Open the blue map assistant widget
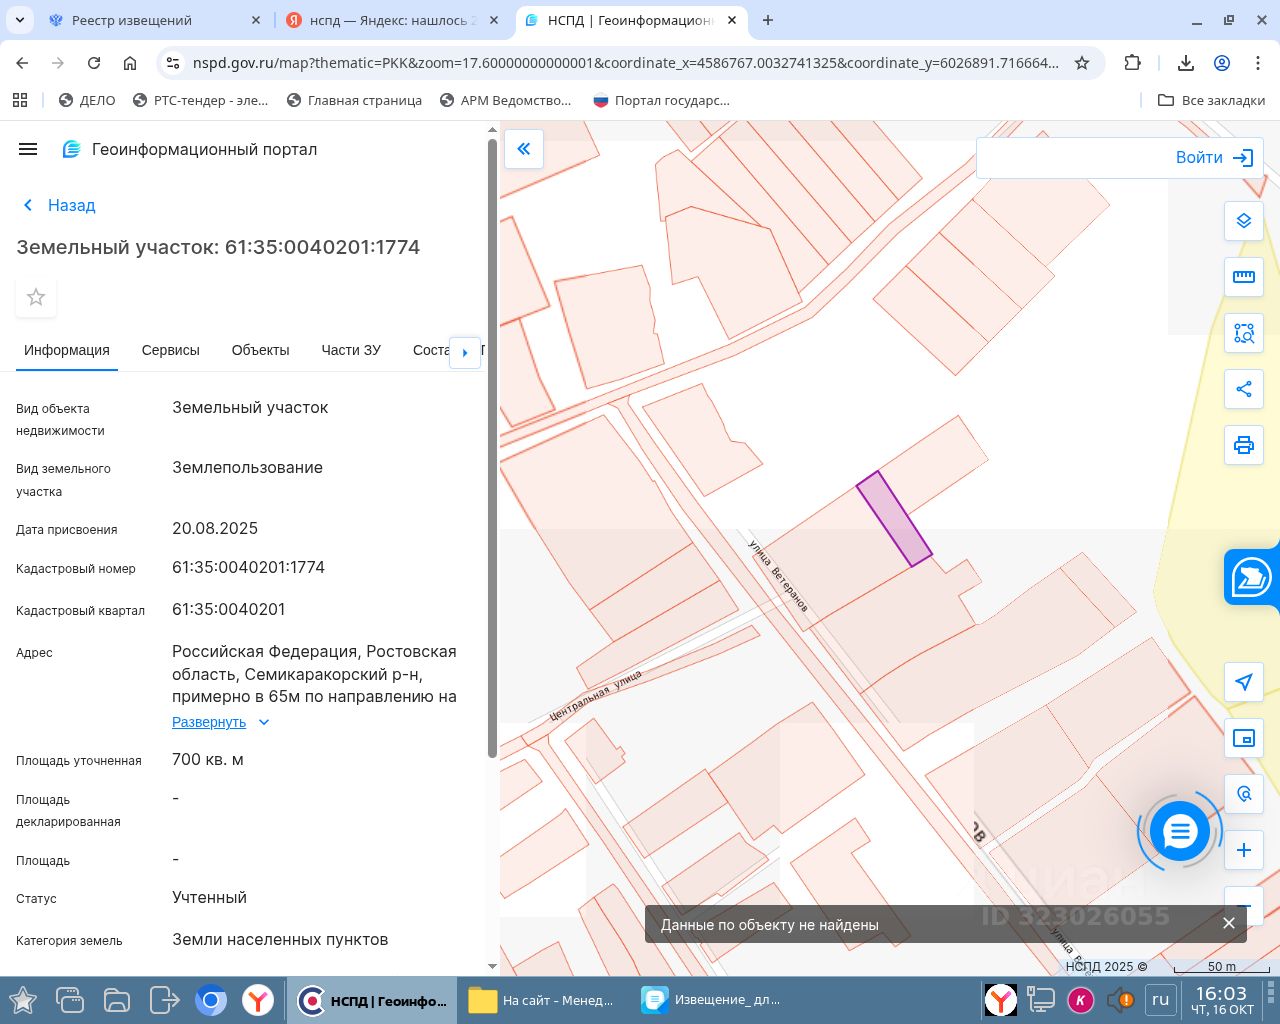 1251,577
